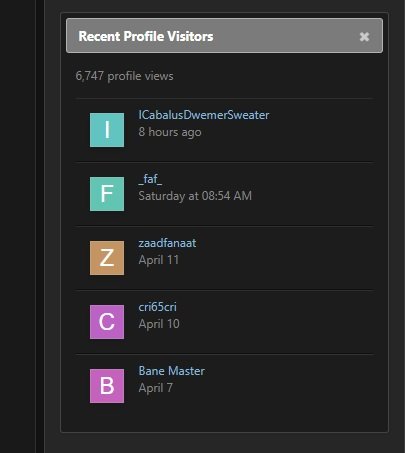This screenshot has width=405, height=453.
Task: Click the 'April 11' visit date
Action: 159,260
